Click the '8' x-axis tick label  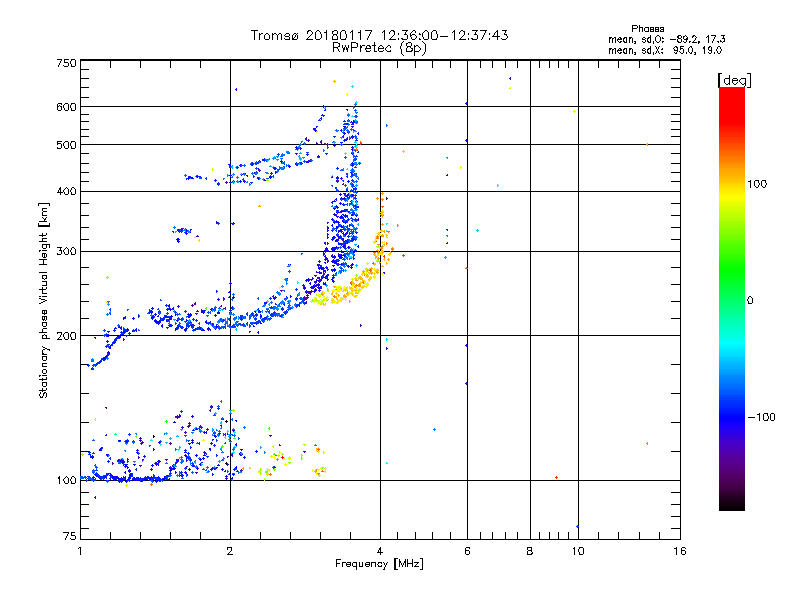tap(530, 551)
